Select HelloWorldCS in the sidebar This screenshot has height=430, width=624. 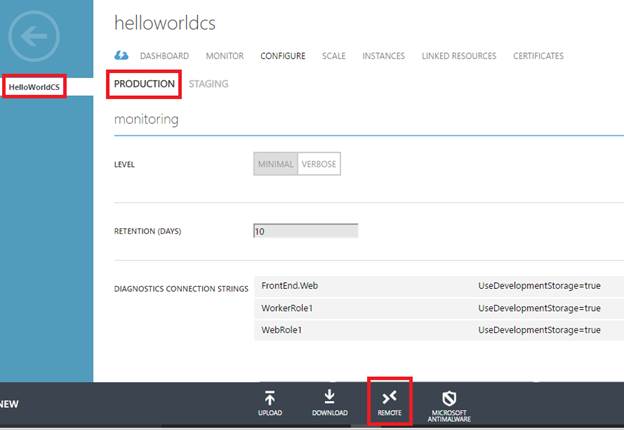pos(34,87)
